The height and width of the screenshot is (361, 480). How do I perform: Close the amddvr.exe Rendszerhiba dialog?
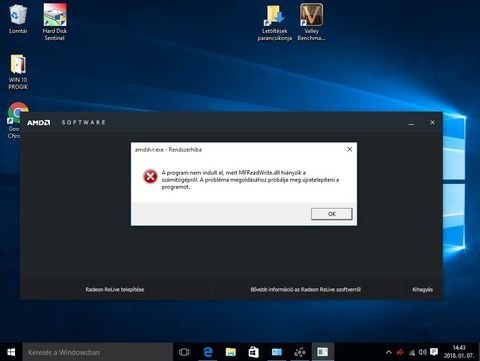click(349, 149)
